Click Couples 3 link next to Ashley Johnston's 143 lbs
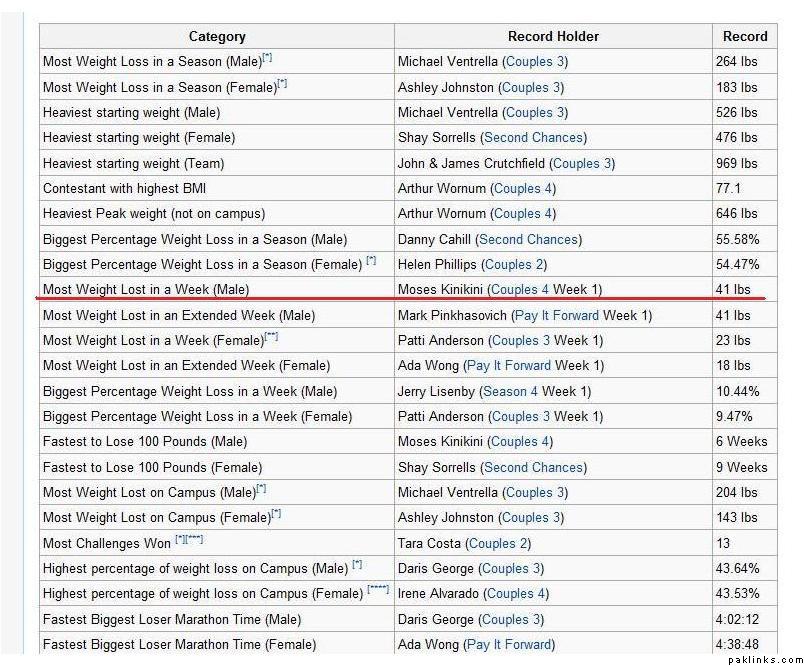 (x=531, y=518)
